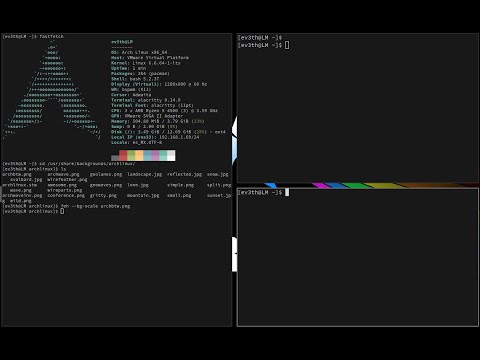Select the 'Uptime: 1 min' line
This screenshot has width=480, height=360.
pos(128,68)
